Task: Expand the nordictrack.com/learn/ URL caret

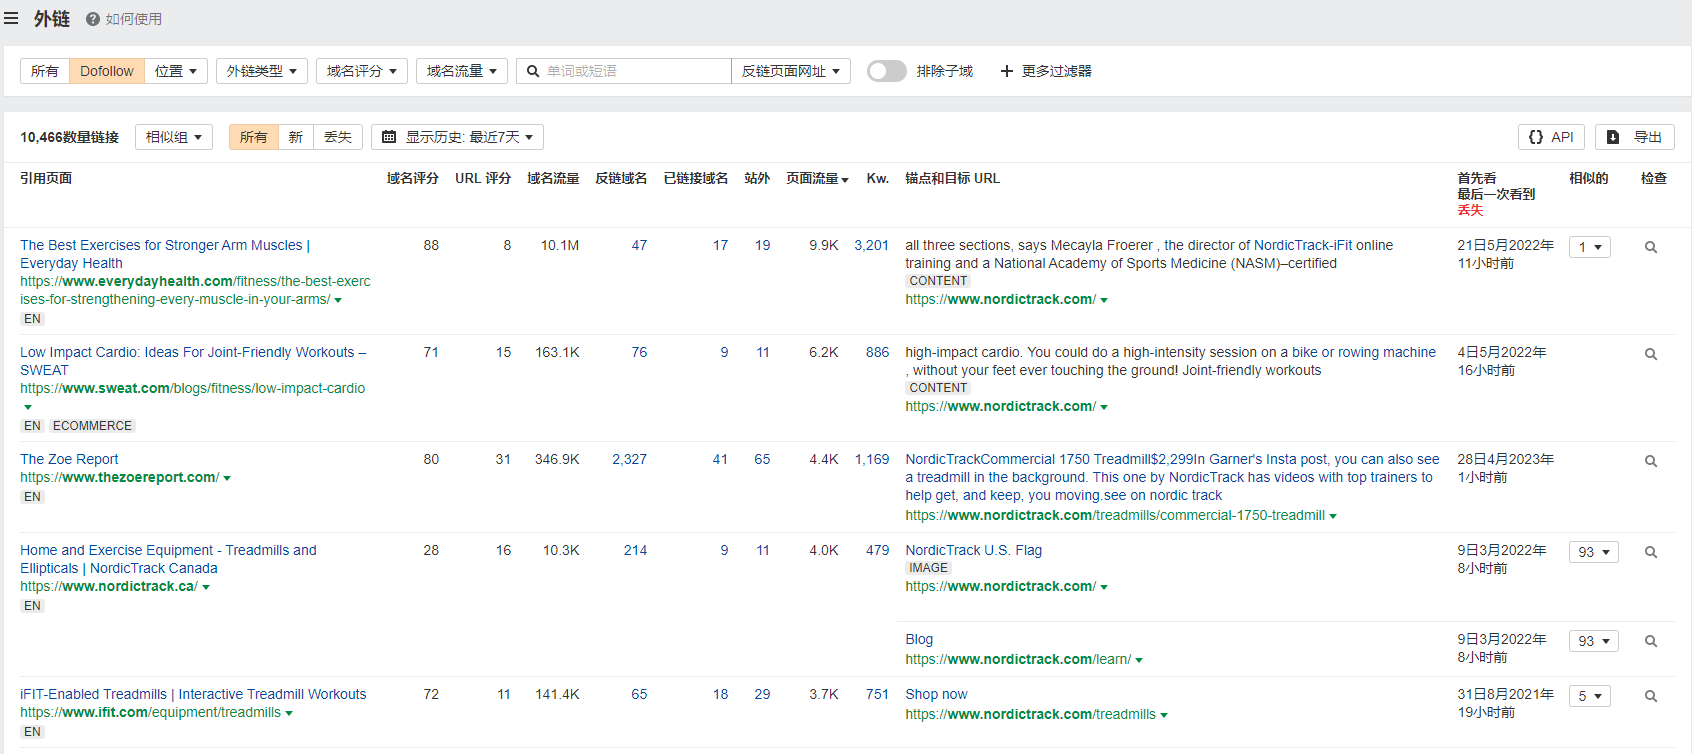Action: pos(1139,660)
